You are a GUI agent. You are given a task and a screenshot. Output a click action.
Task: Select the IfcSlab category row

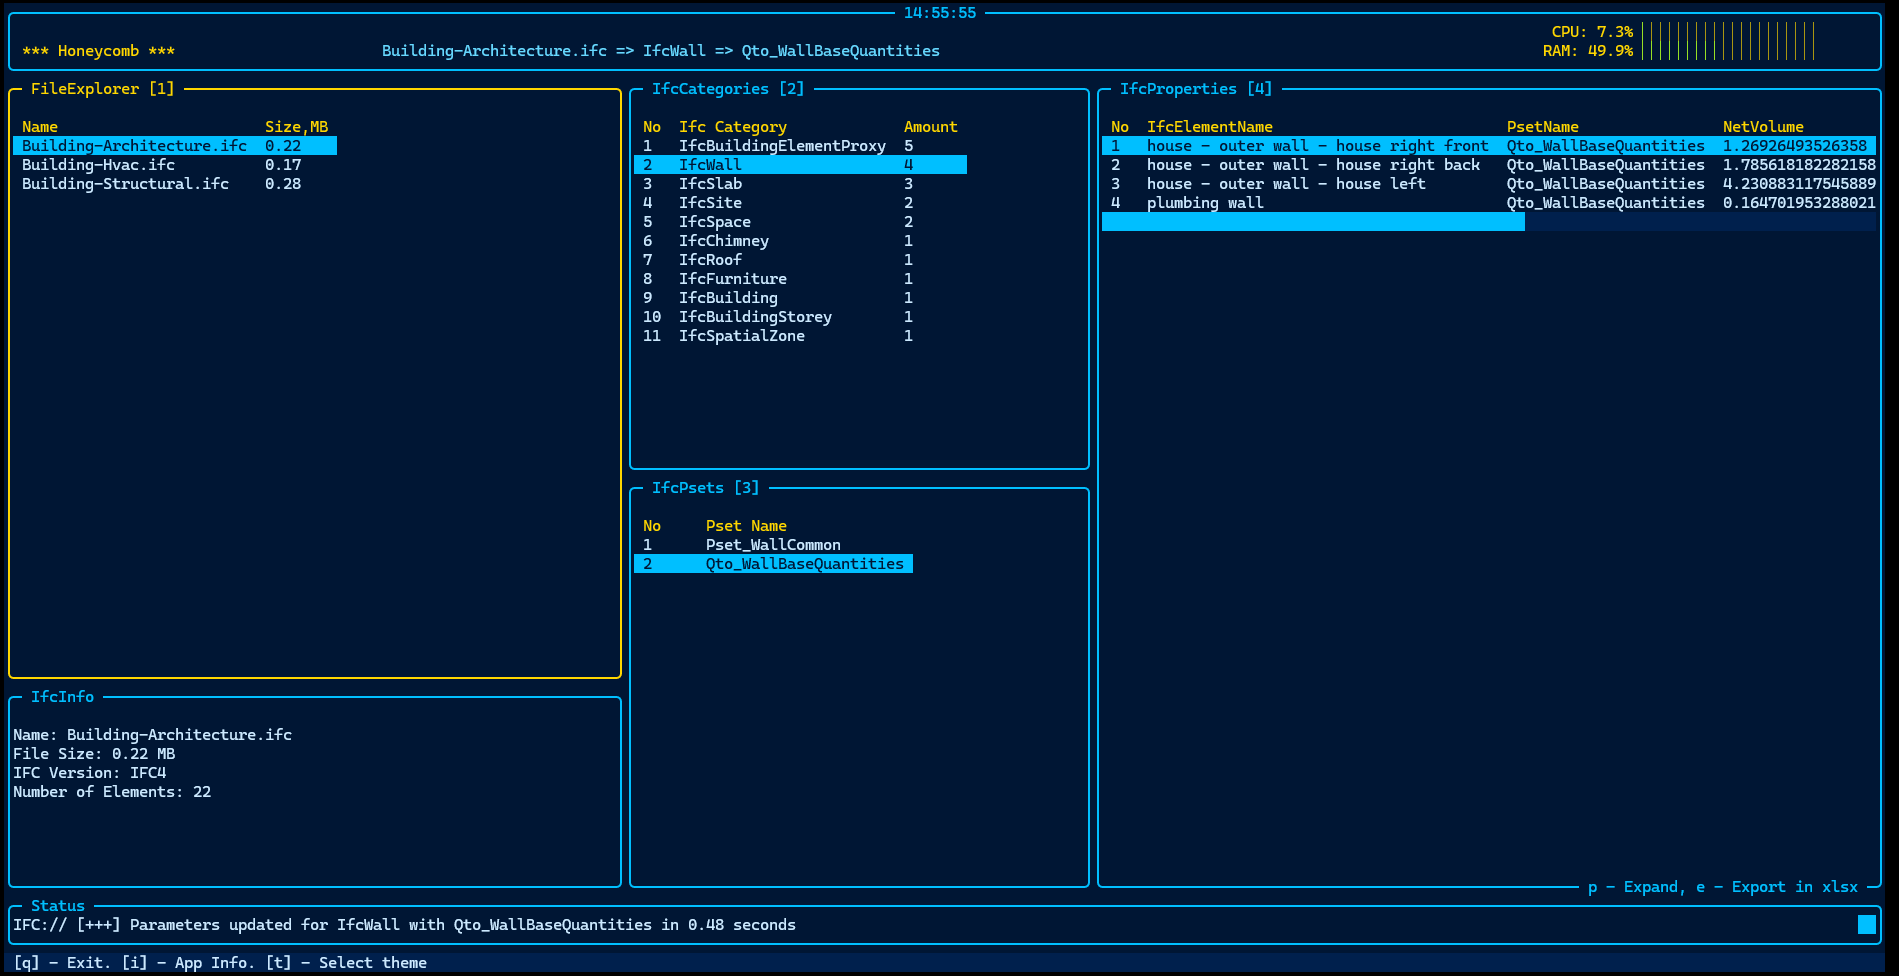tap(800, 184)
